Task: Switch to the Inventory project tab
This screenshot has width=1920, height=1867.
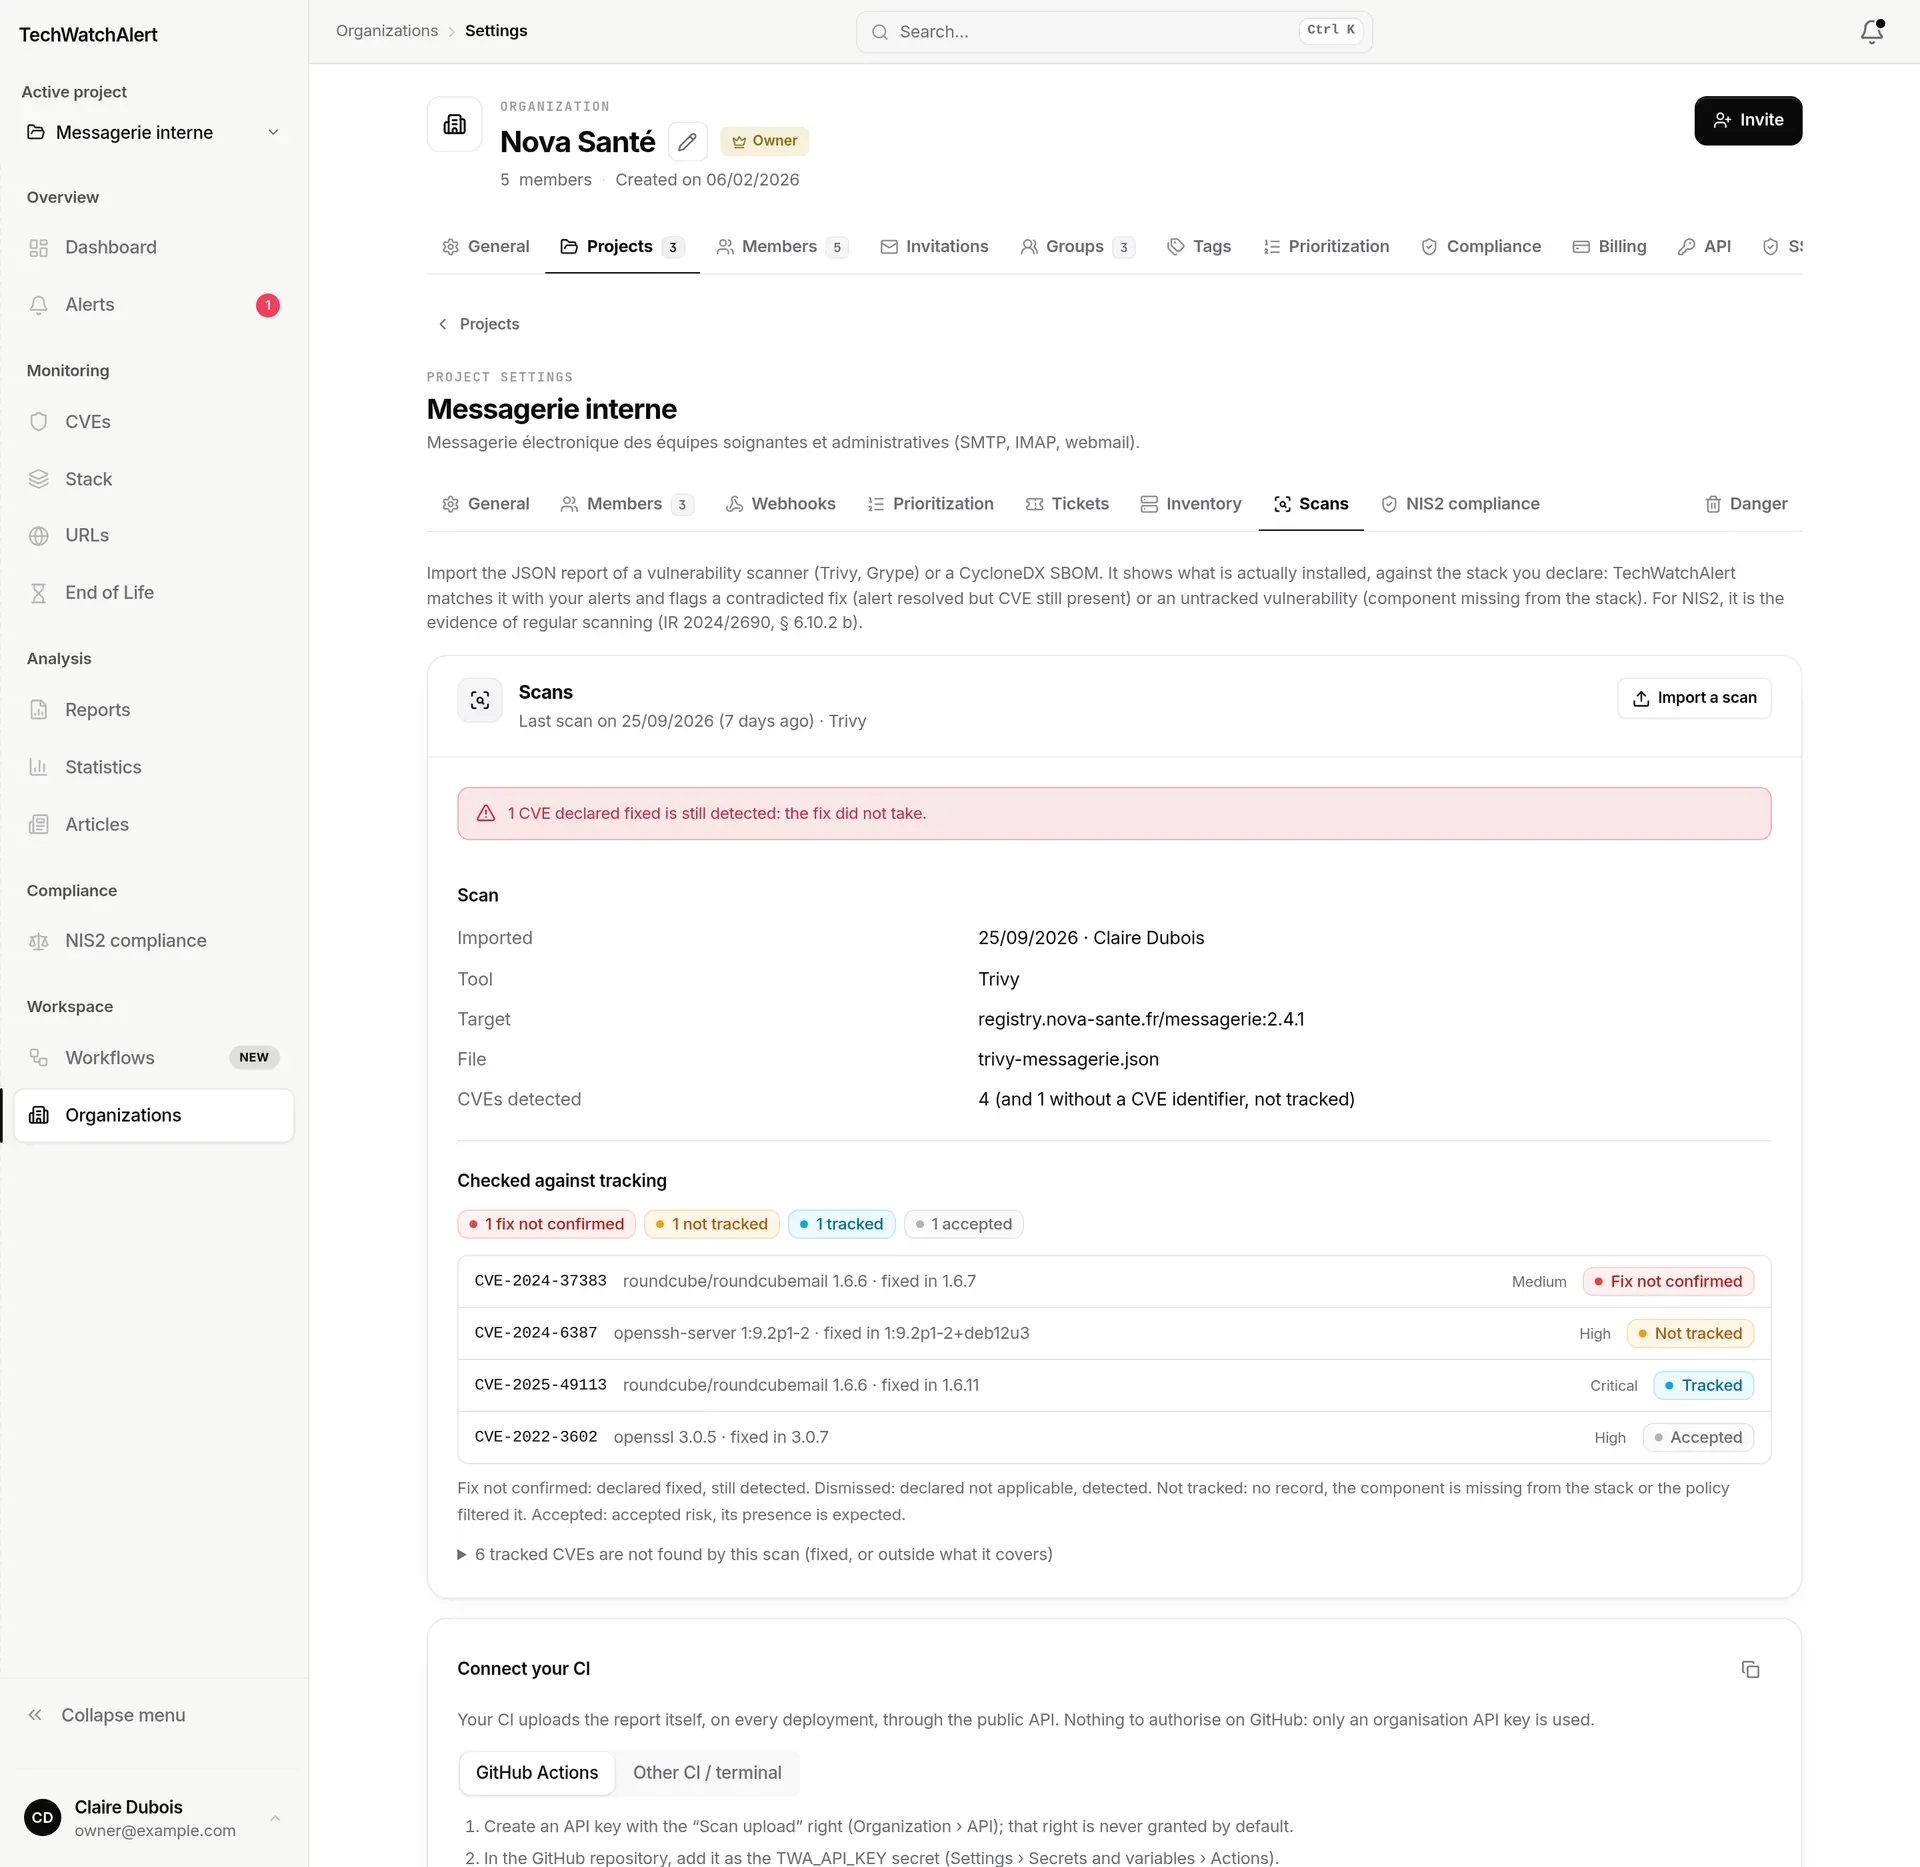Action: pyautogui.click(x=1190, y=504)
